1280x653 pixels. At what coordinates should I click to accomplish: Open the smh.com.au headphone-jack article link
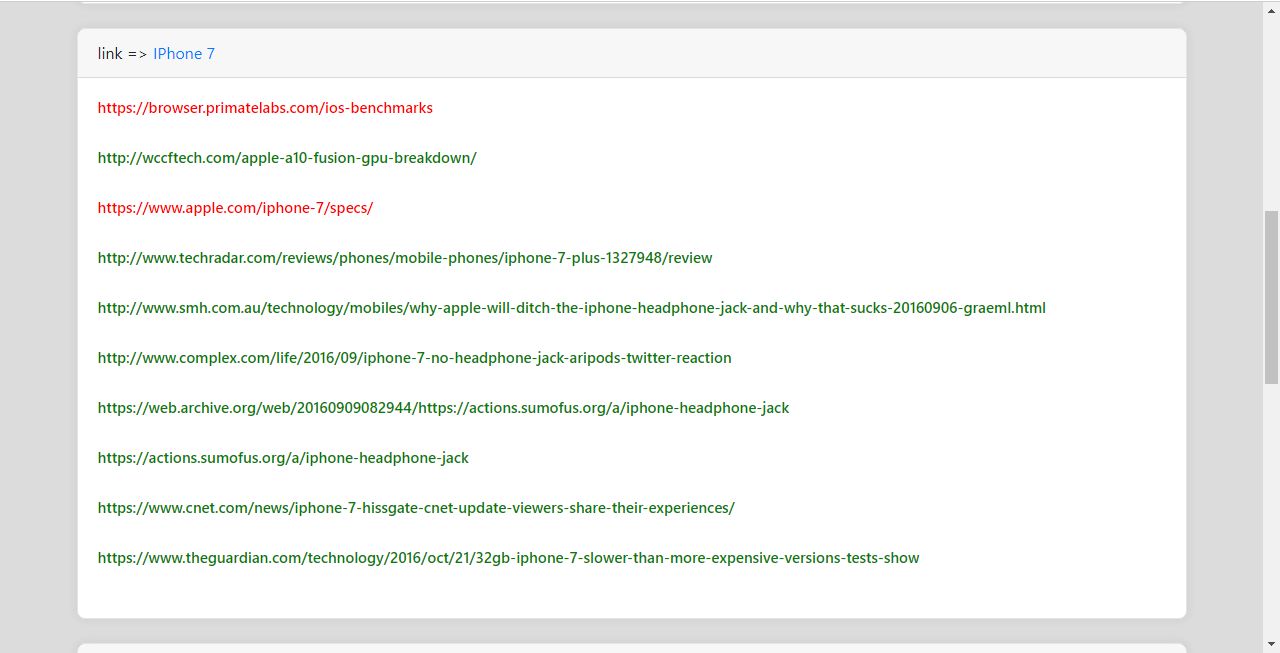tap(572, 308)
